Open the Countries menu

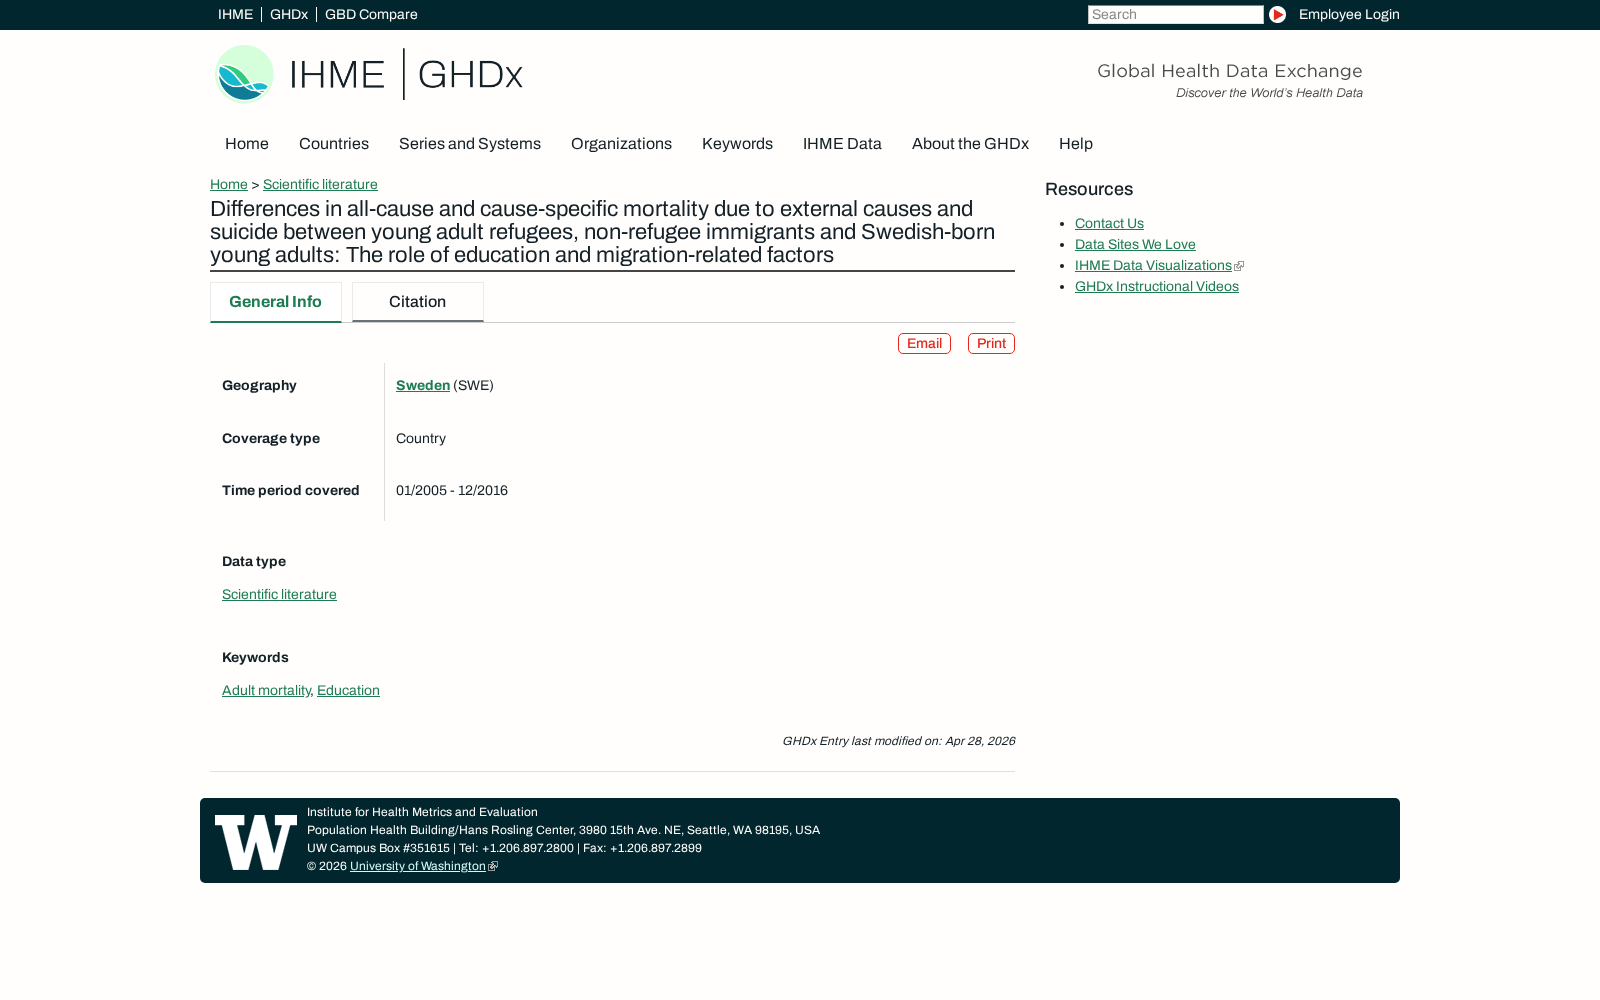334,144
